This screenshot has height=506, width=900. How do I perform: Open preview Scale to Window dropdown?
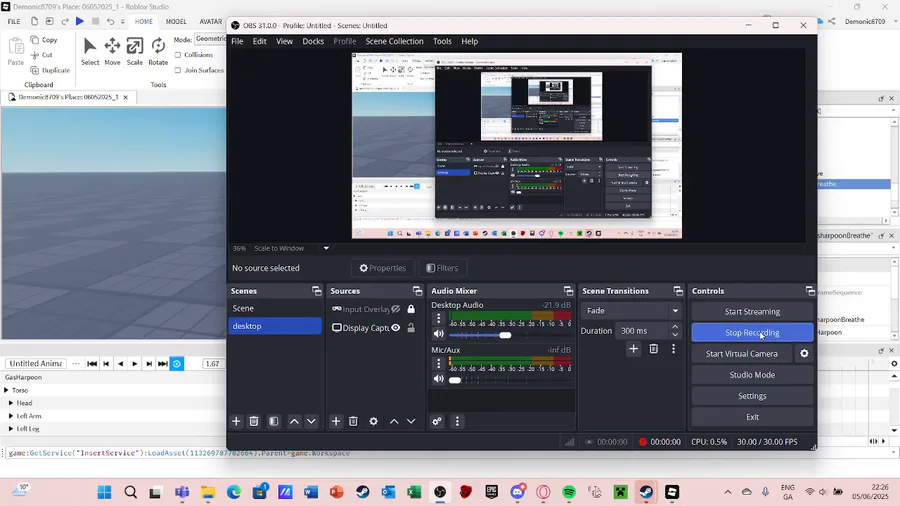pos(326,248)
